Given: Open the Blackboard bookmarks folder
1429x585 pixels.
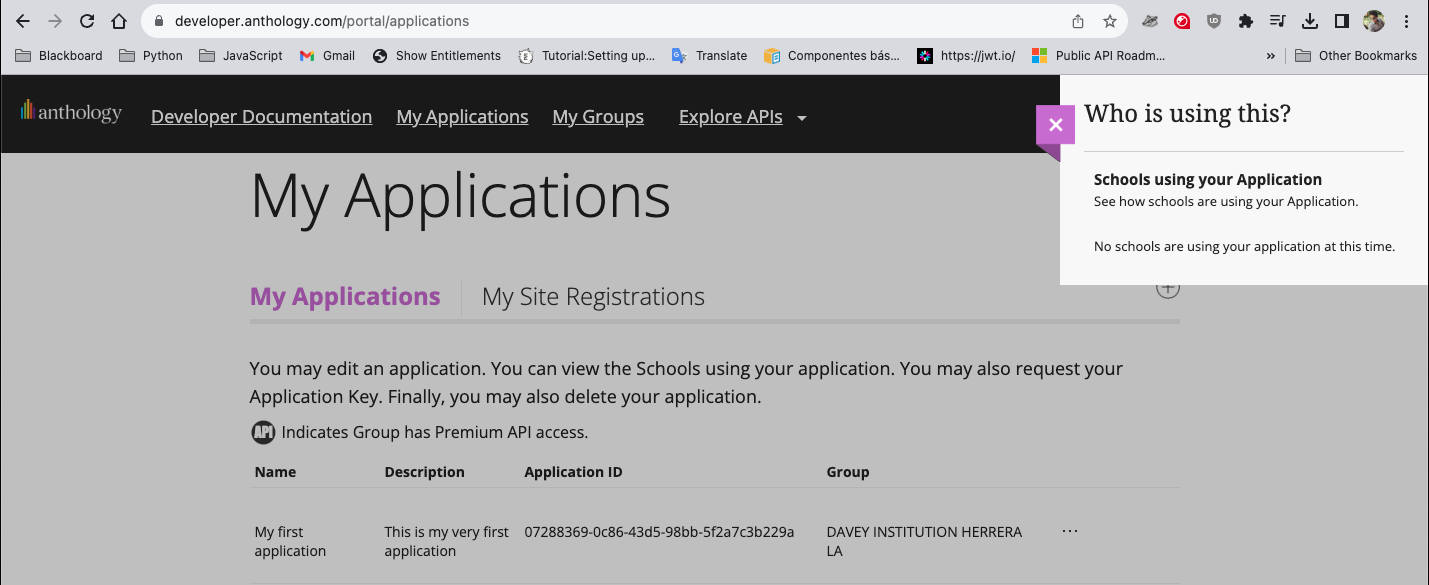Looking at the screenshot, I should pyautogui.click(x=59, y=56).
